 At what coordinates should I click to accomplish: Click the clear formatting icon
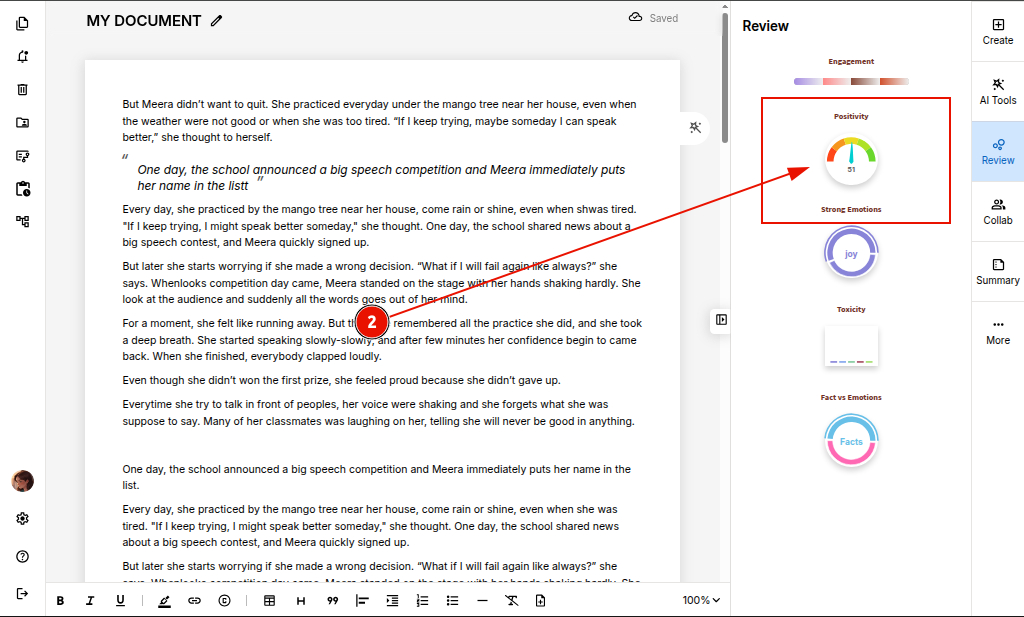click(x=511, y=601)
